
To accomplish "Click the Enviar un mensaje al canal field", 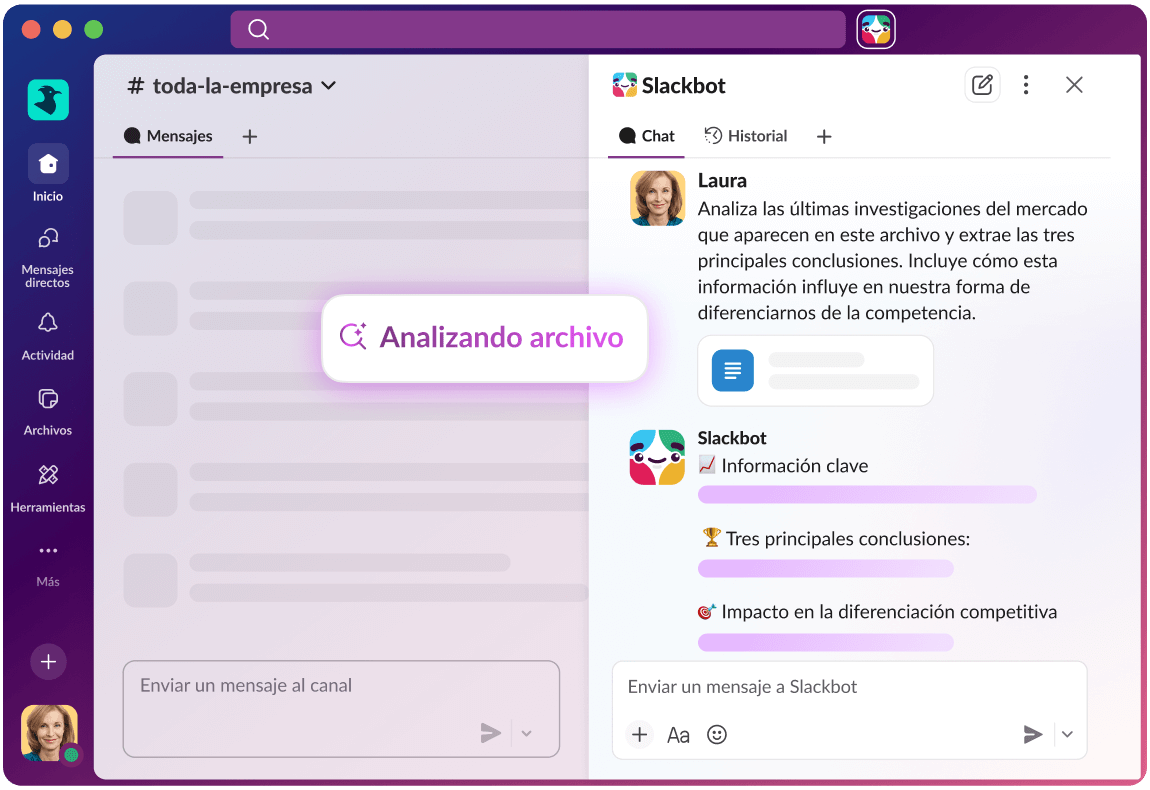I will tap(341, 709).
